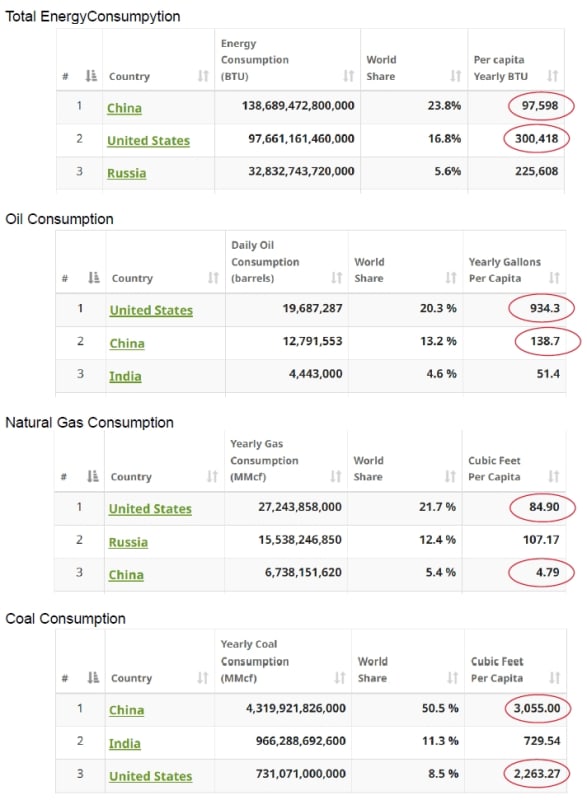Open China link in Coal Consumption table

[126, 710]
